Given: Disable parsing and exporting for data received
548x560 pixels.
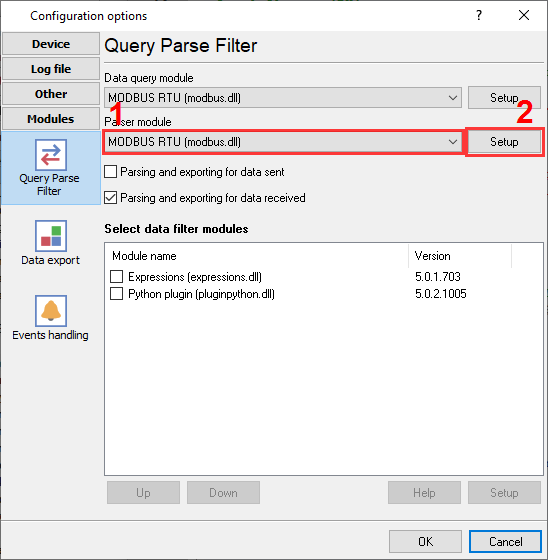Looking at the screenshot, I should tap(110, 198).
